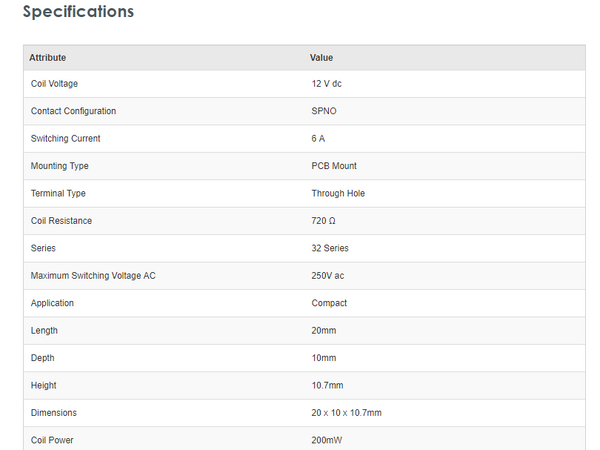Select the SPNO value cell
The width and height of the screenshot is (600, 450).
[x=325, y=111]
